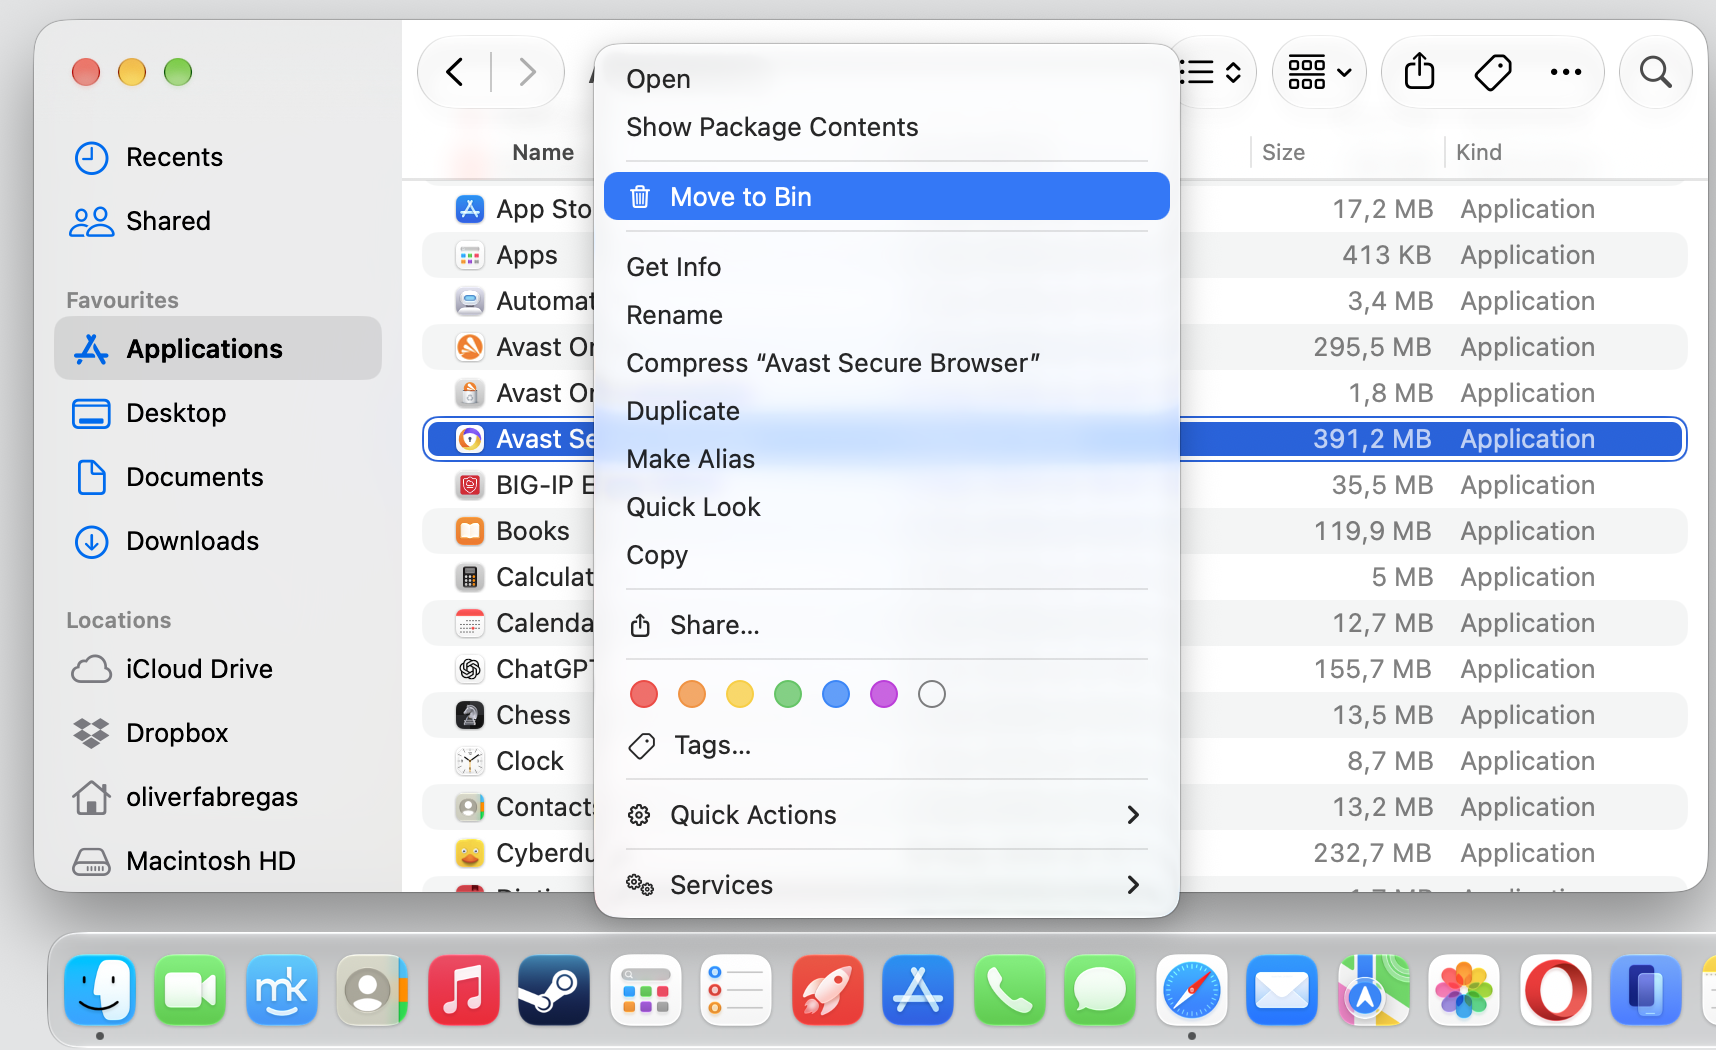This screenshot has height=1050, width=1716.
Task: Apply the orange tag color
Action: coord(692,694)
